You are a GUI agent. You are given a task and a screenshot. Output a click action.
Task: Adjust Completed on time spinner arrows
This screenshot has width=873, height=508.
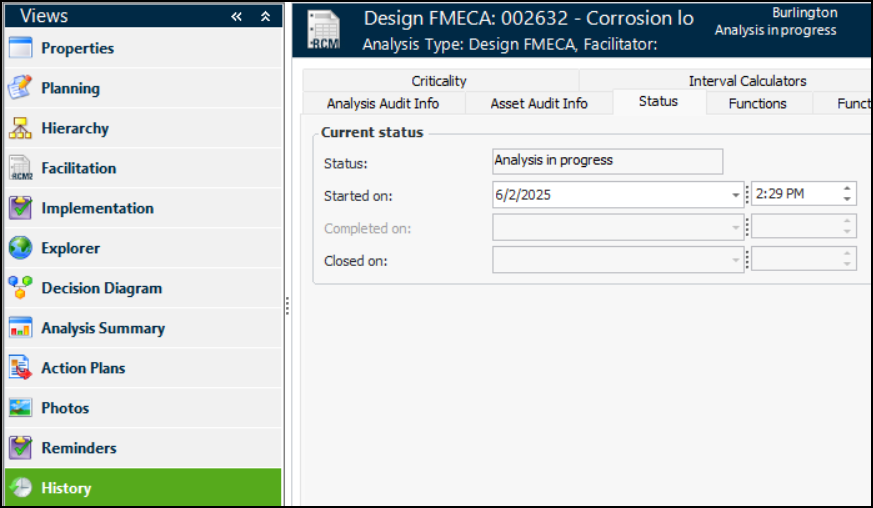pyautogui.click(x=847, y=227)
